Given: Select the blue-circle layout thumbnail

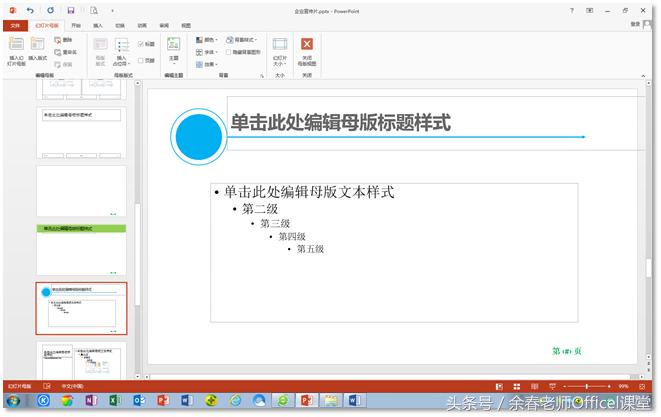Looking at the screenshot, I should (x=81, y=309).
